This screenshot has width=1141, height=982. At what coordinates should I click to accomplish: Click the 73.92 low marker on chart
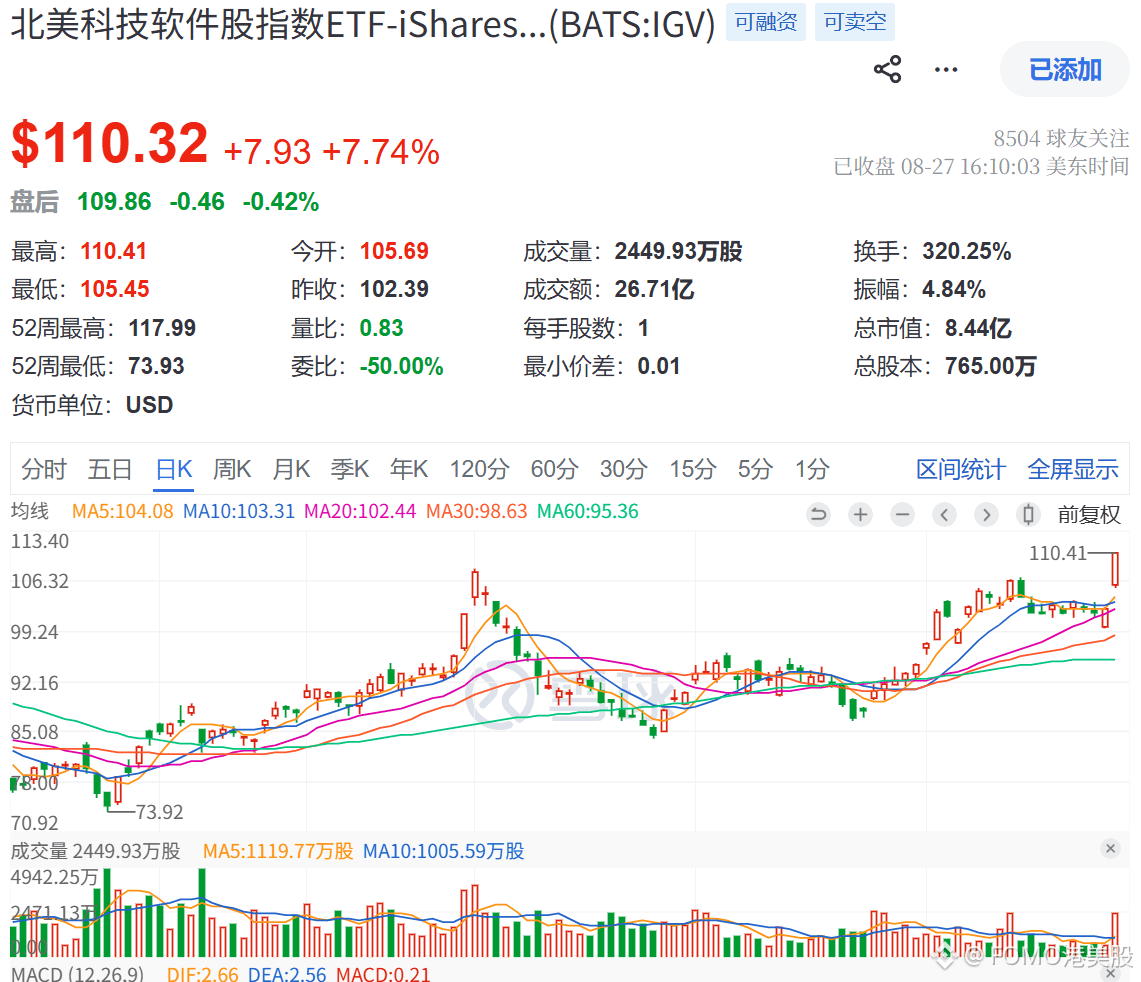(x=159, y=812)
